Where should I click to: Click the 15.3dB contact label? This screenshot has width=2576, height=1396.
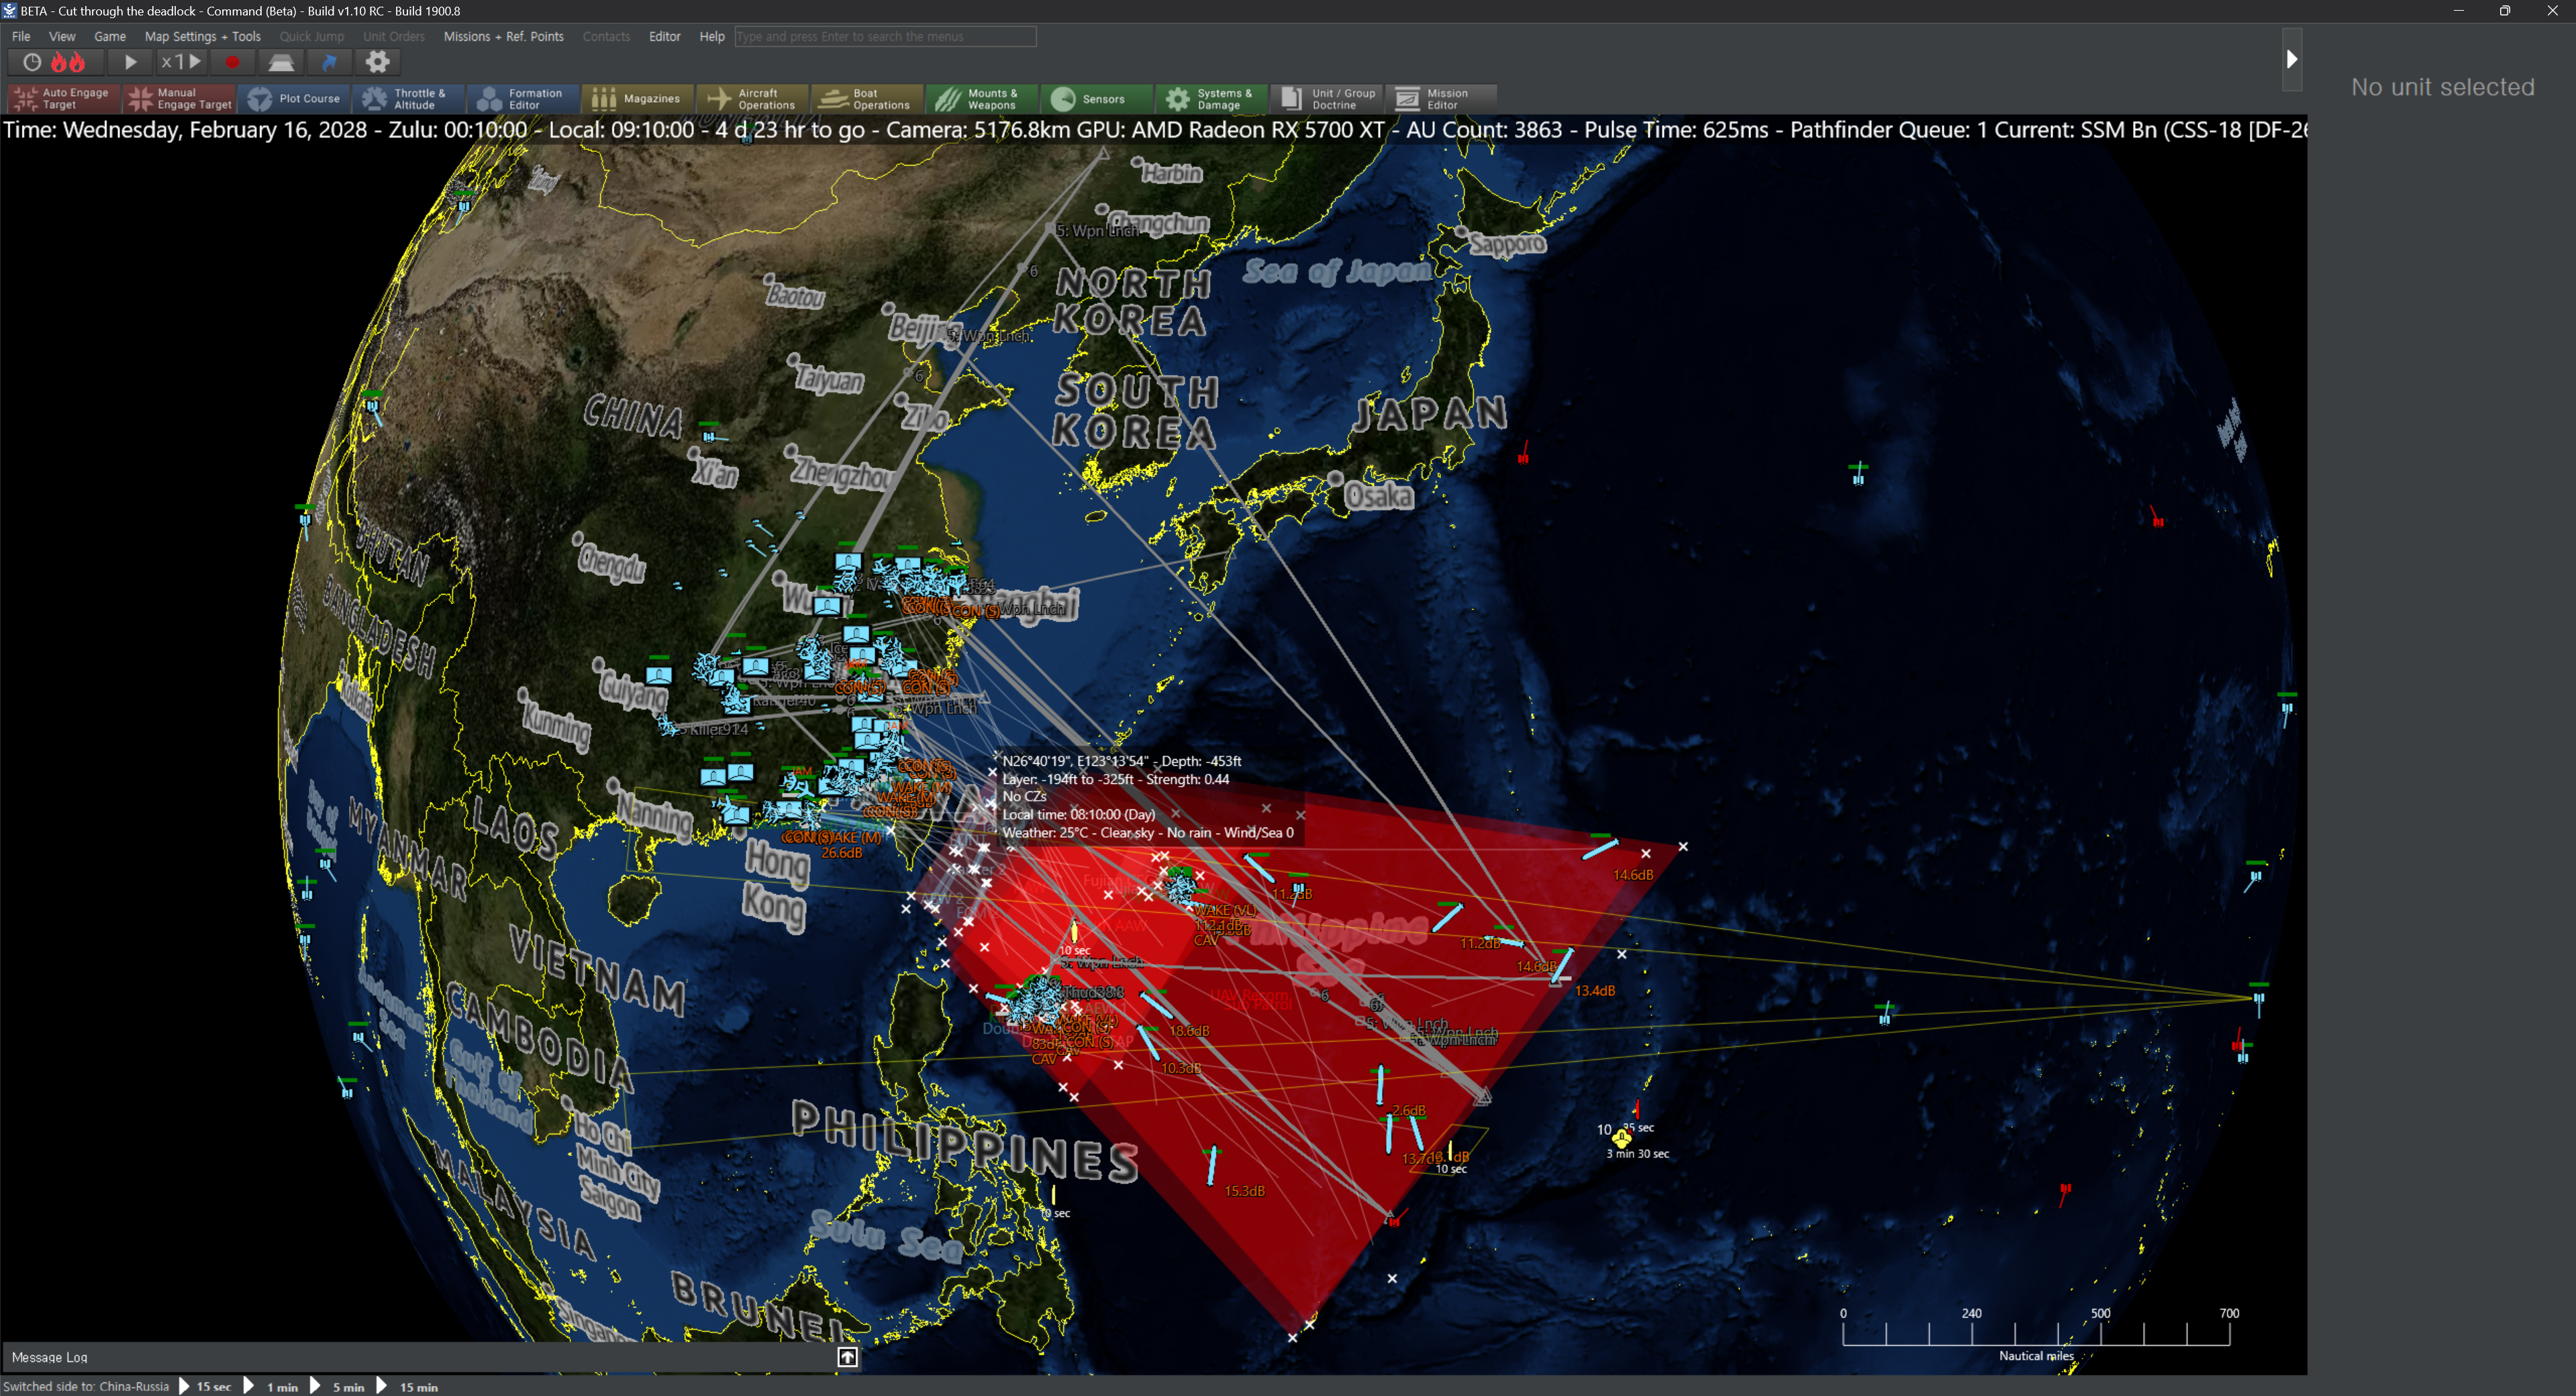[x=1245, y=1191]
